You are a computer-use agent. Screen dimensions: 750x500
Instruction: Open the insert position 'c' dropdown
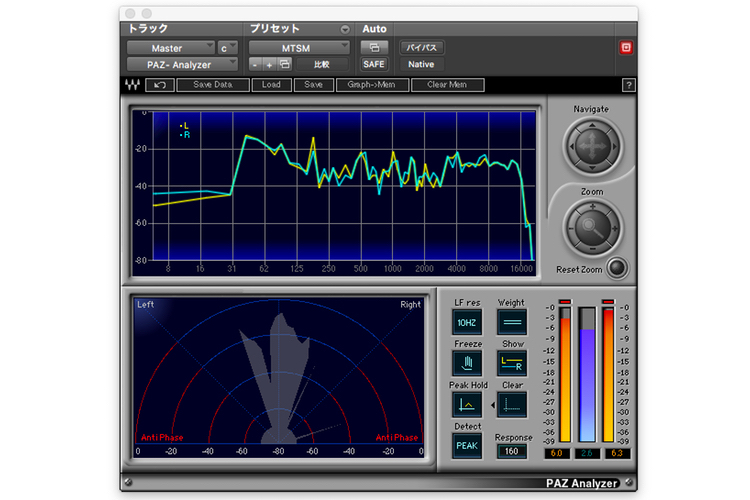pyautogui.click(x=228, y=48)
